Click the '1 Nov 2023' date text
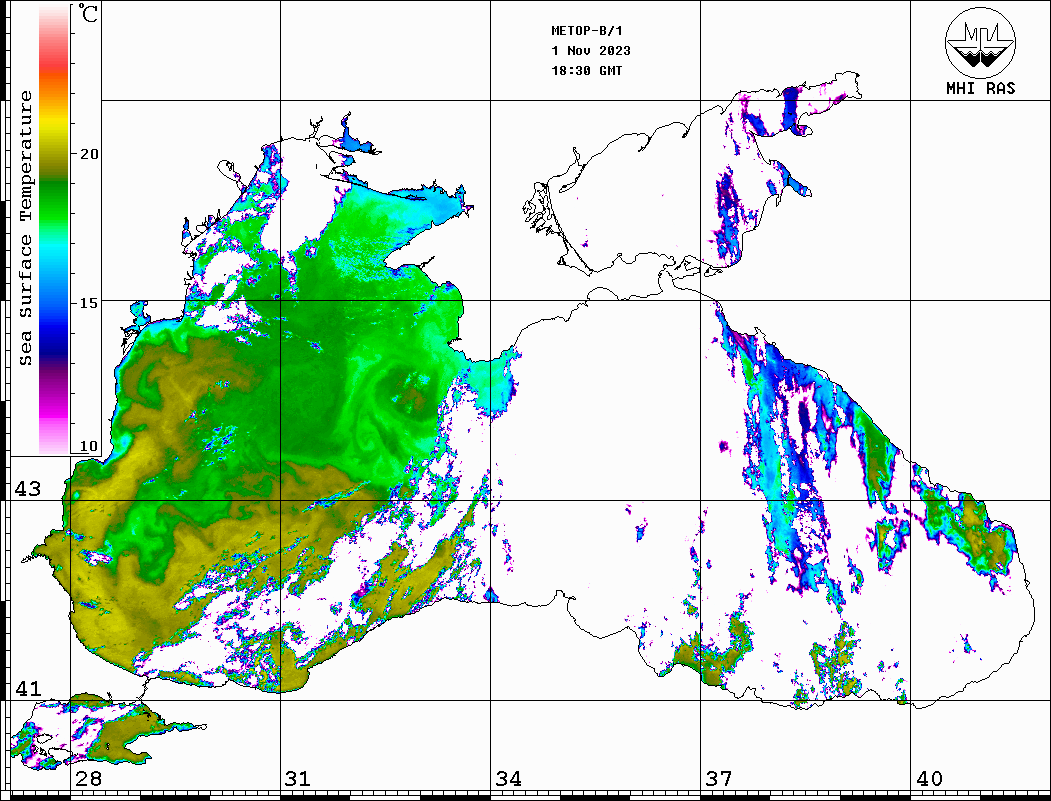Viewport: 1051px width, 801px height. 591,51
